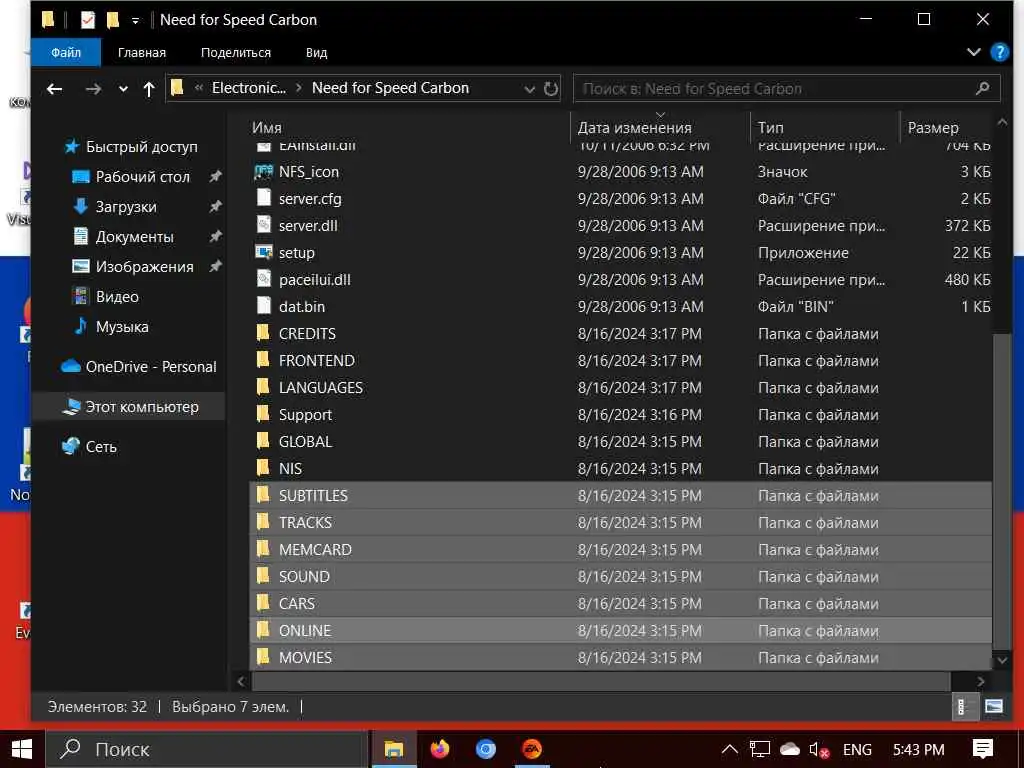Image resolution: width=1024 pixels, height=768 pixels.
Task: Click the CARS folder name
Action: pos(297,603)
